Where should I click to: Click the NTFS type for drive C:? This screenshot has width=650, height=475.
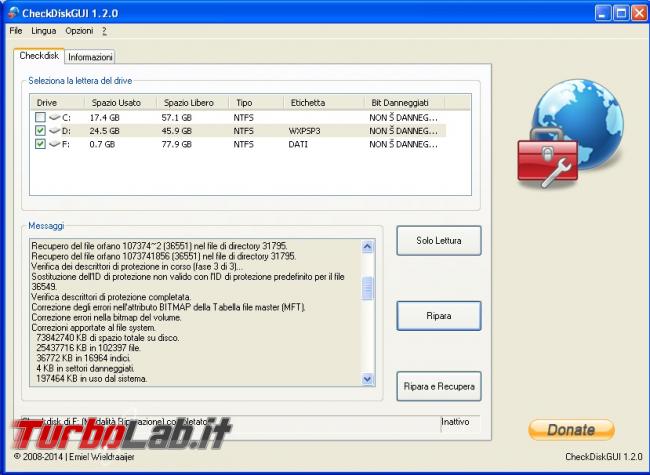[243, 118]
